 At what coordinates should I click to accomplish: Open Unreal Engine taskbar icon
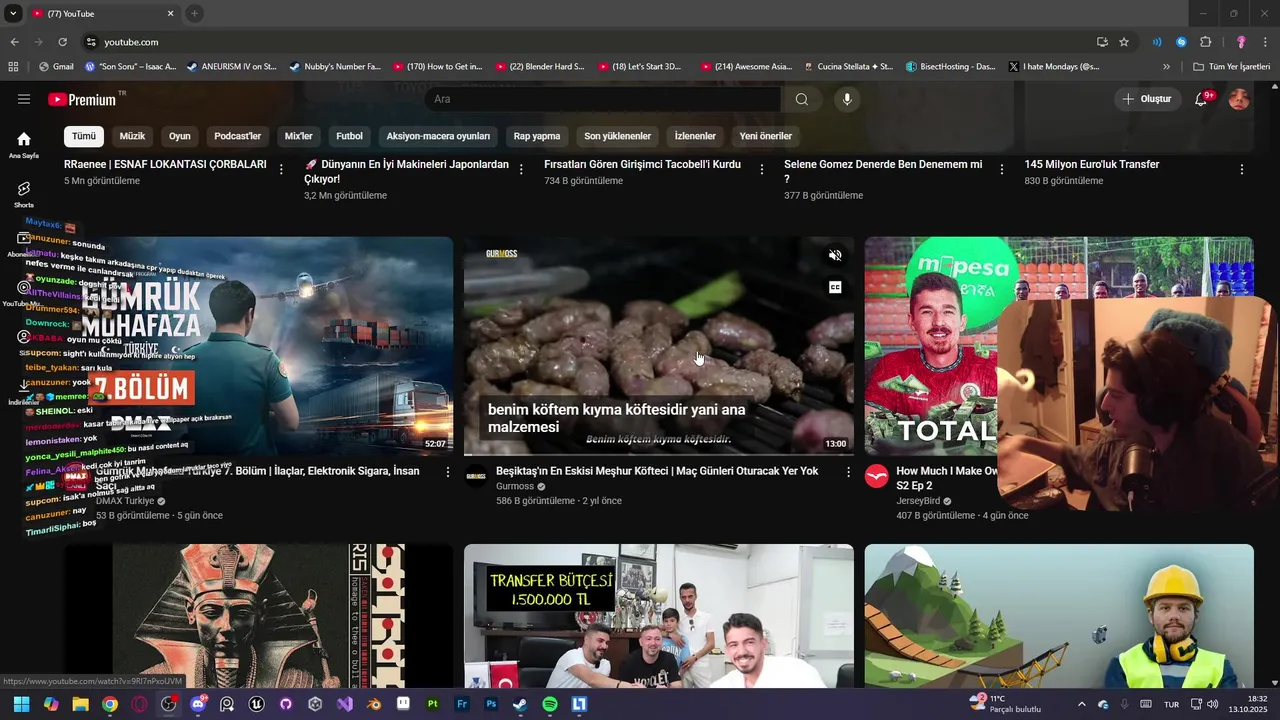pyautogui.click(x=257, y=704)
